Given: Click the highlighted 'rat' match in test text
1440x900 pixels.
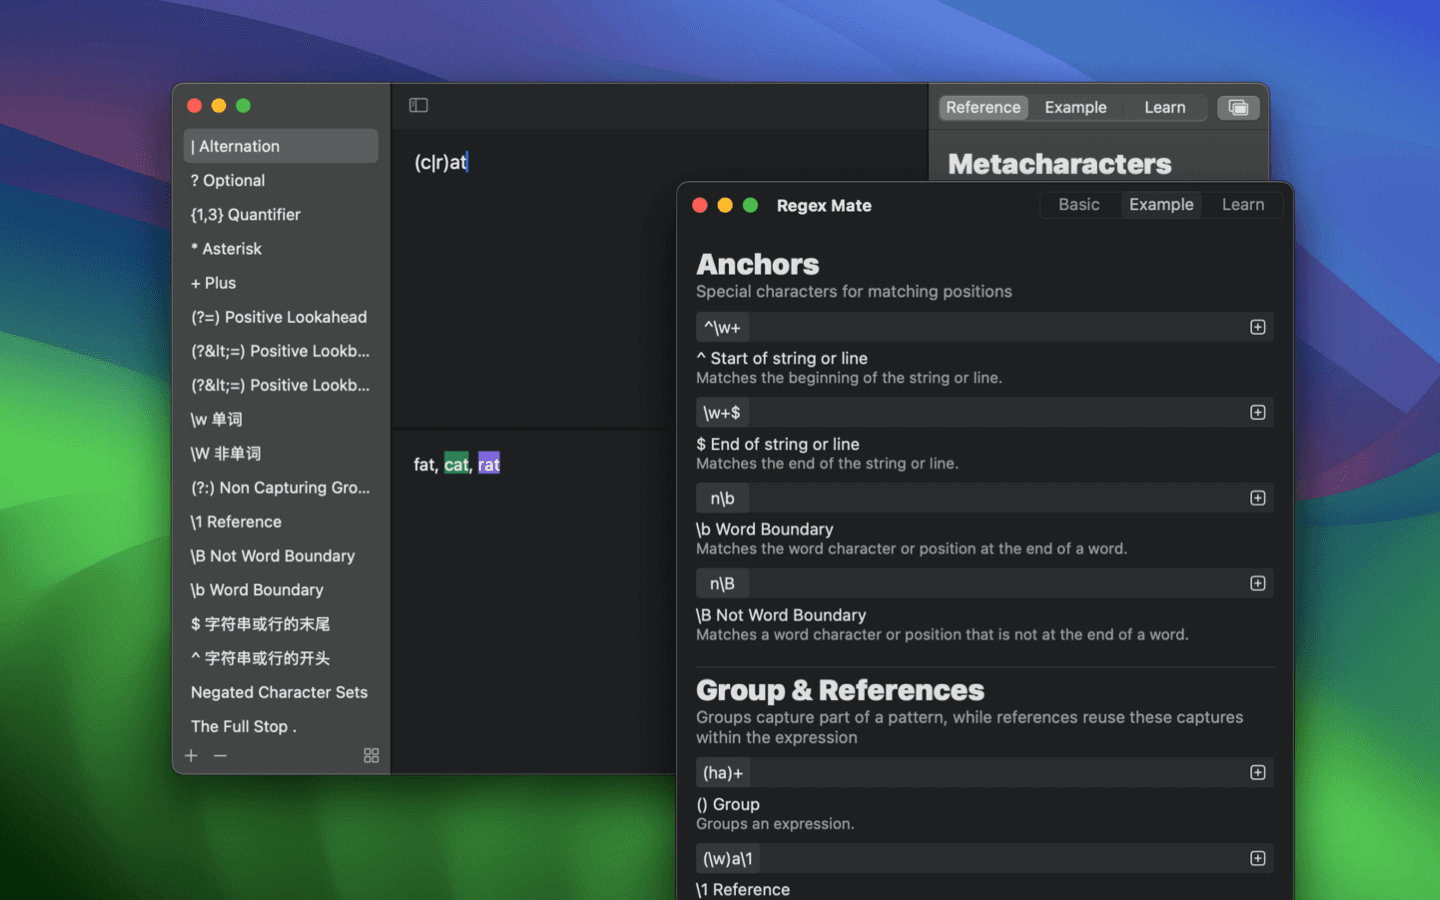Looking at the screenshot, I should [x=489, y=464].
